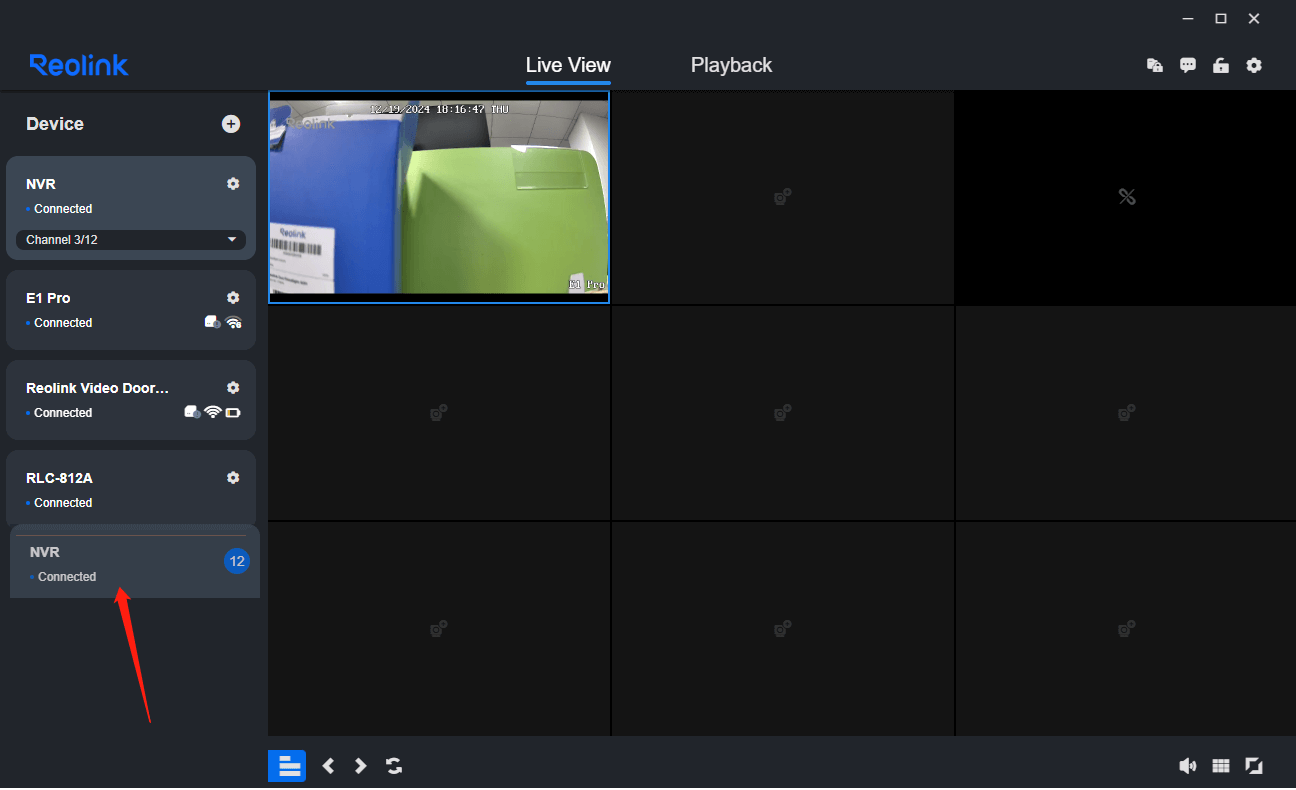The width and height of the screenshot is (1296, 790).
Task: Click the Reolink logo
Action: pyautogui.click(x=79, y=65)
